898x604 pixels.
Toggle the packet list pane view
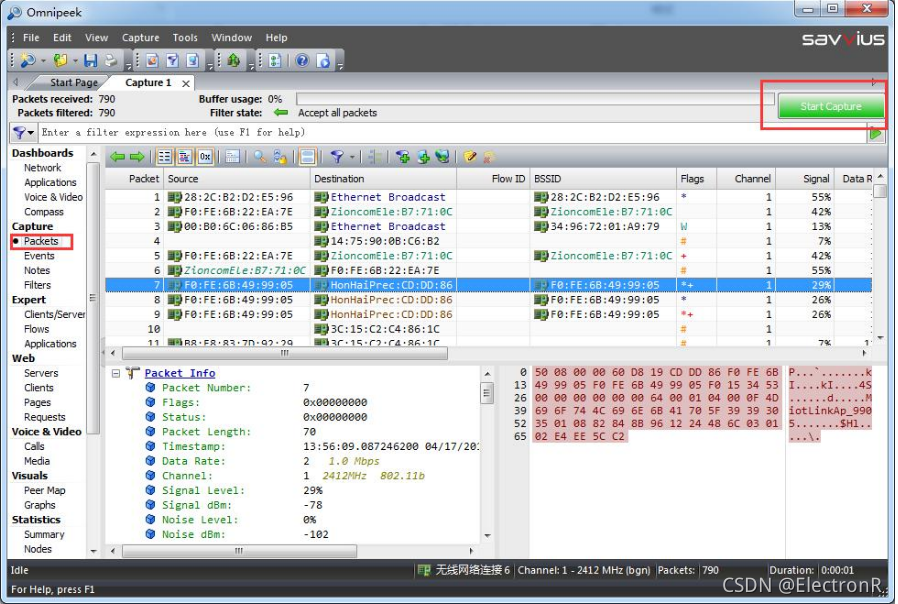tap(164, 157)
